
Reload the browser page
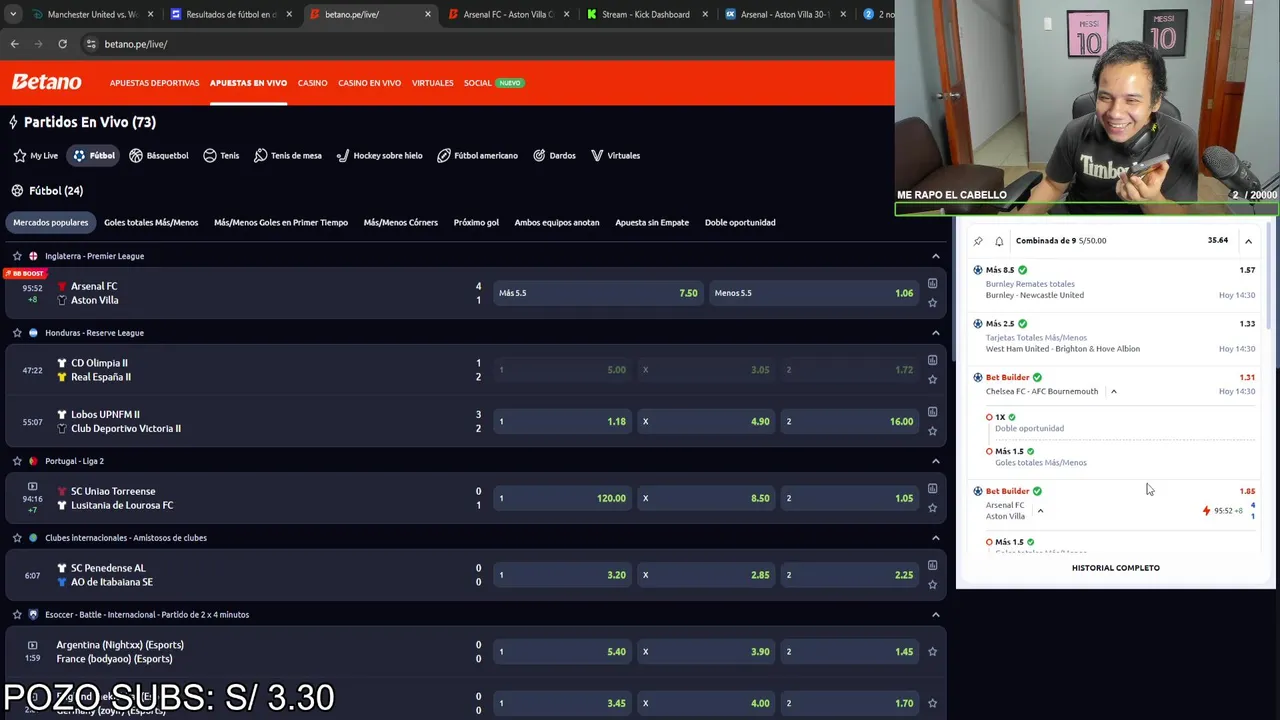pyautogui.click(x=62, y=44)
